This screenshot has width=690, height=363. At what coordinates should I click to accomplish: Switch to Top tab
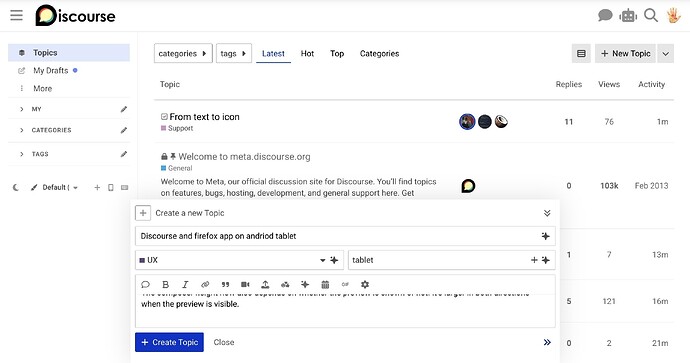[337, 54]
